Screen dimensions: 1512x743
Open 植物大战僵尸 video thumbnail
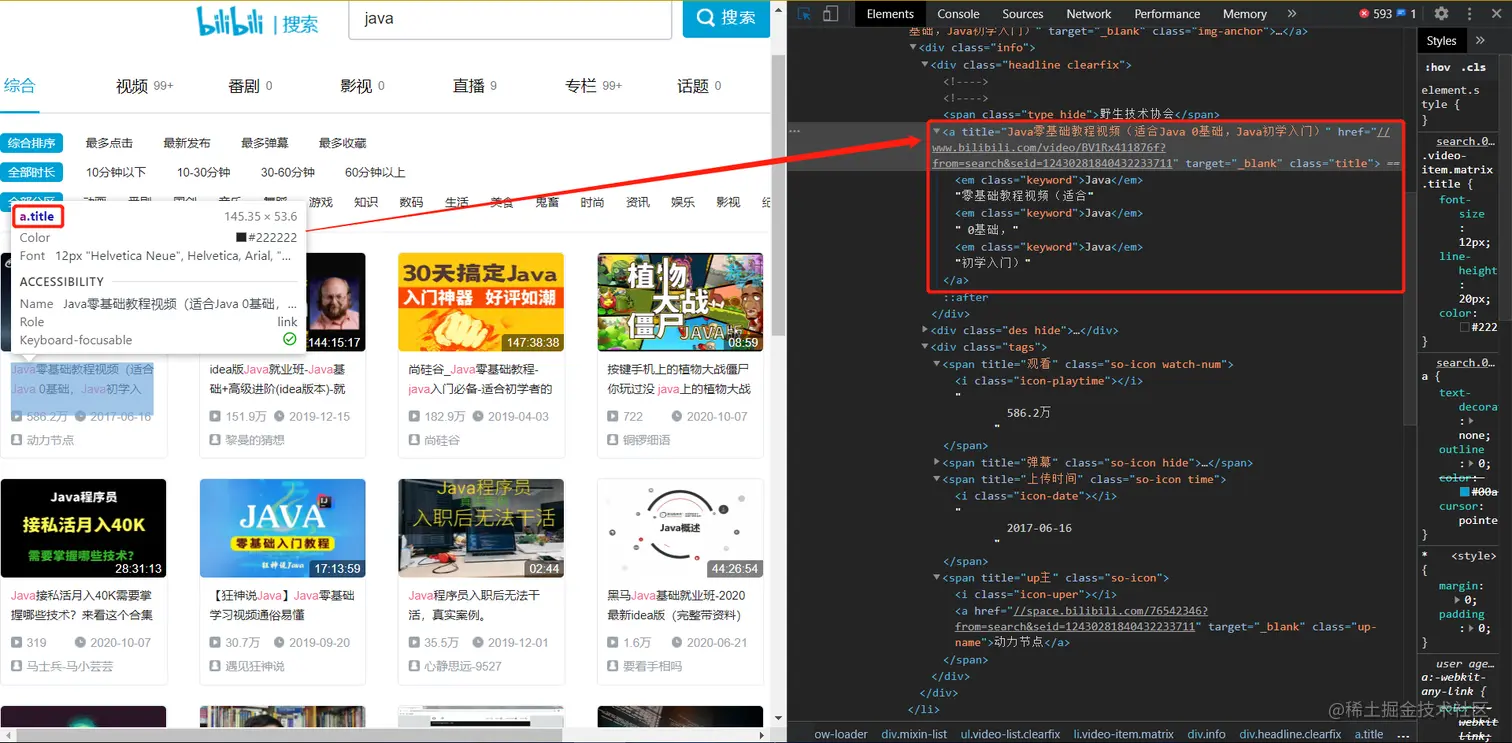coord(680,302)
